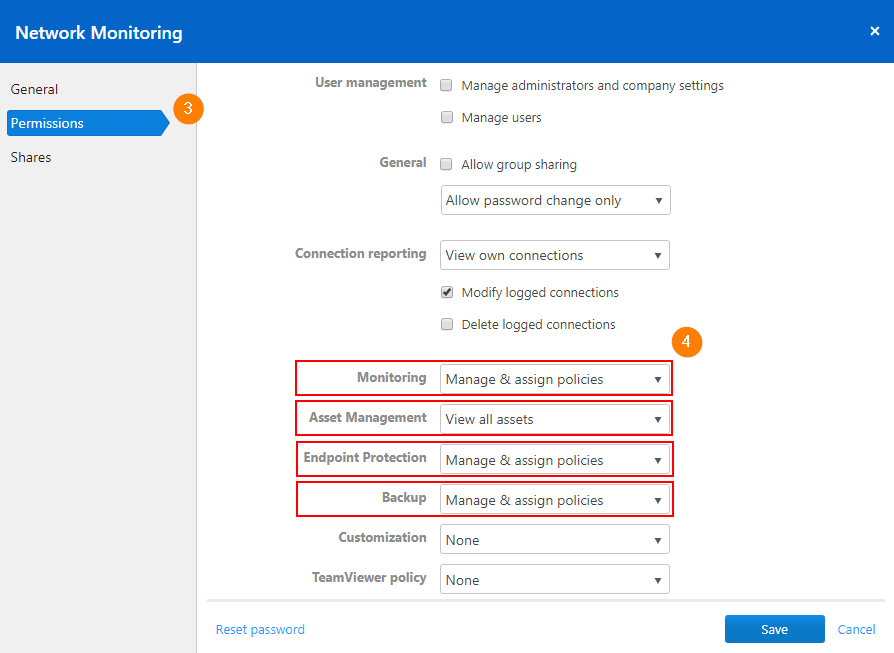Image resolution: width=894 pixels, height=653 pixels.
Task: Enable Manage administrators and company settings
Action: point(446,85)
